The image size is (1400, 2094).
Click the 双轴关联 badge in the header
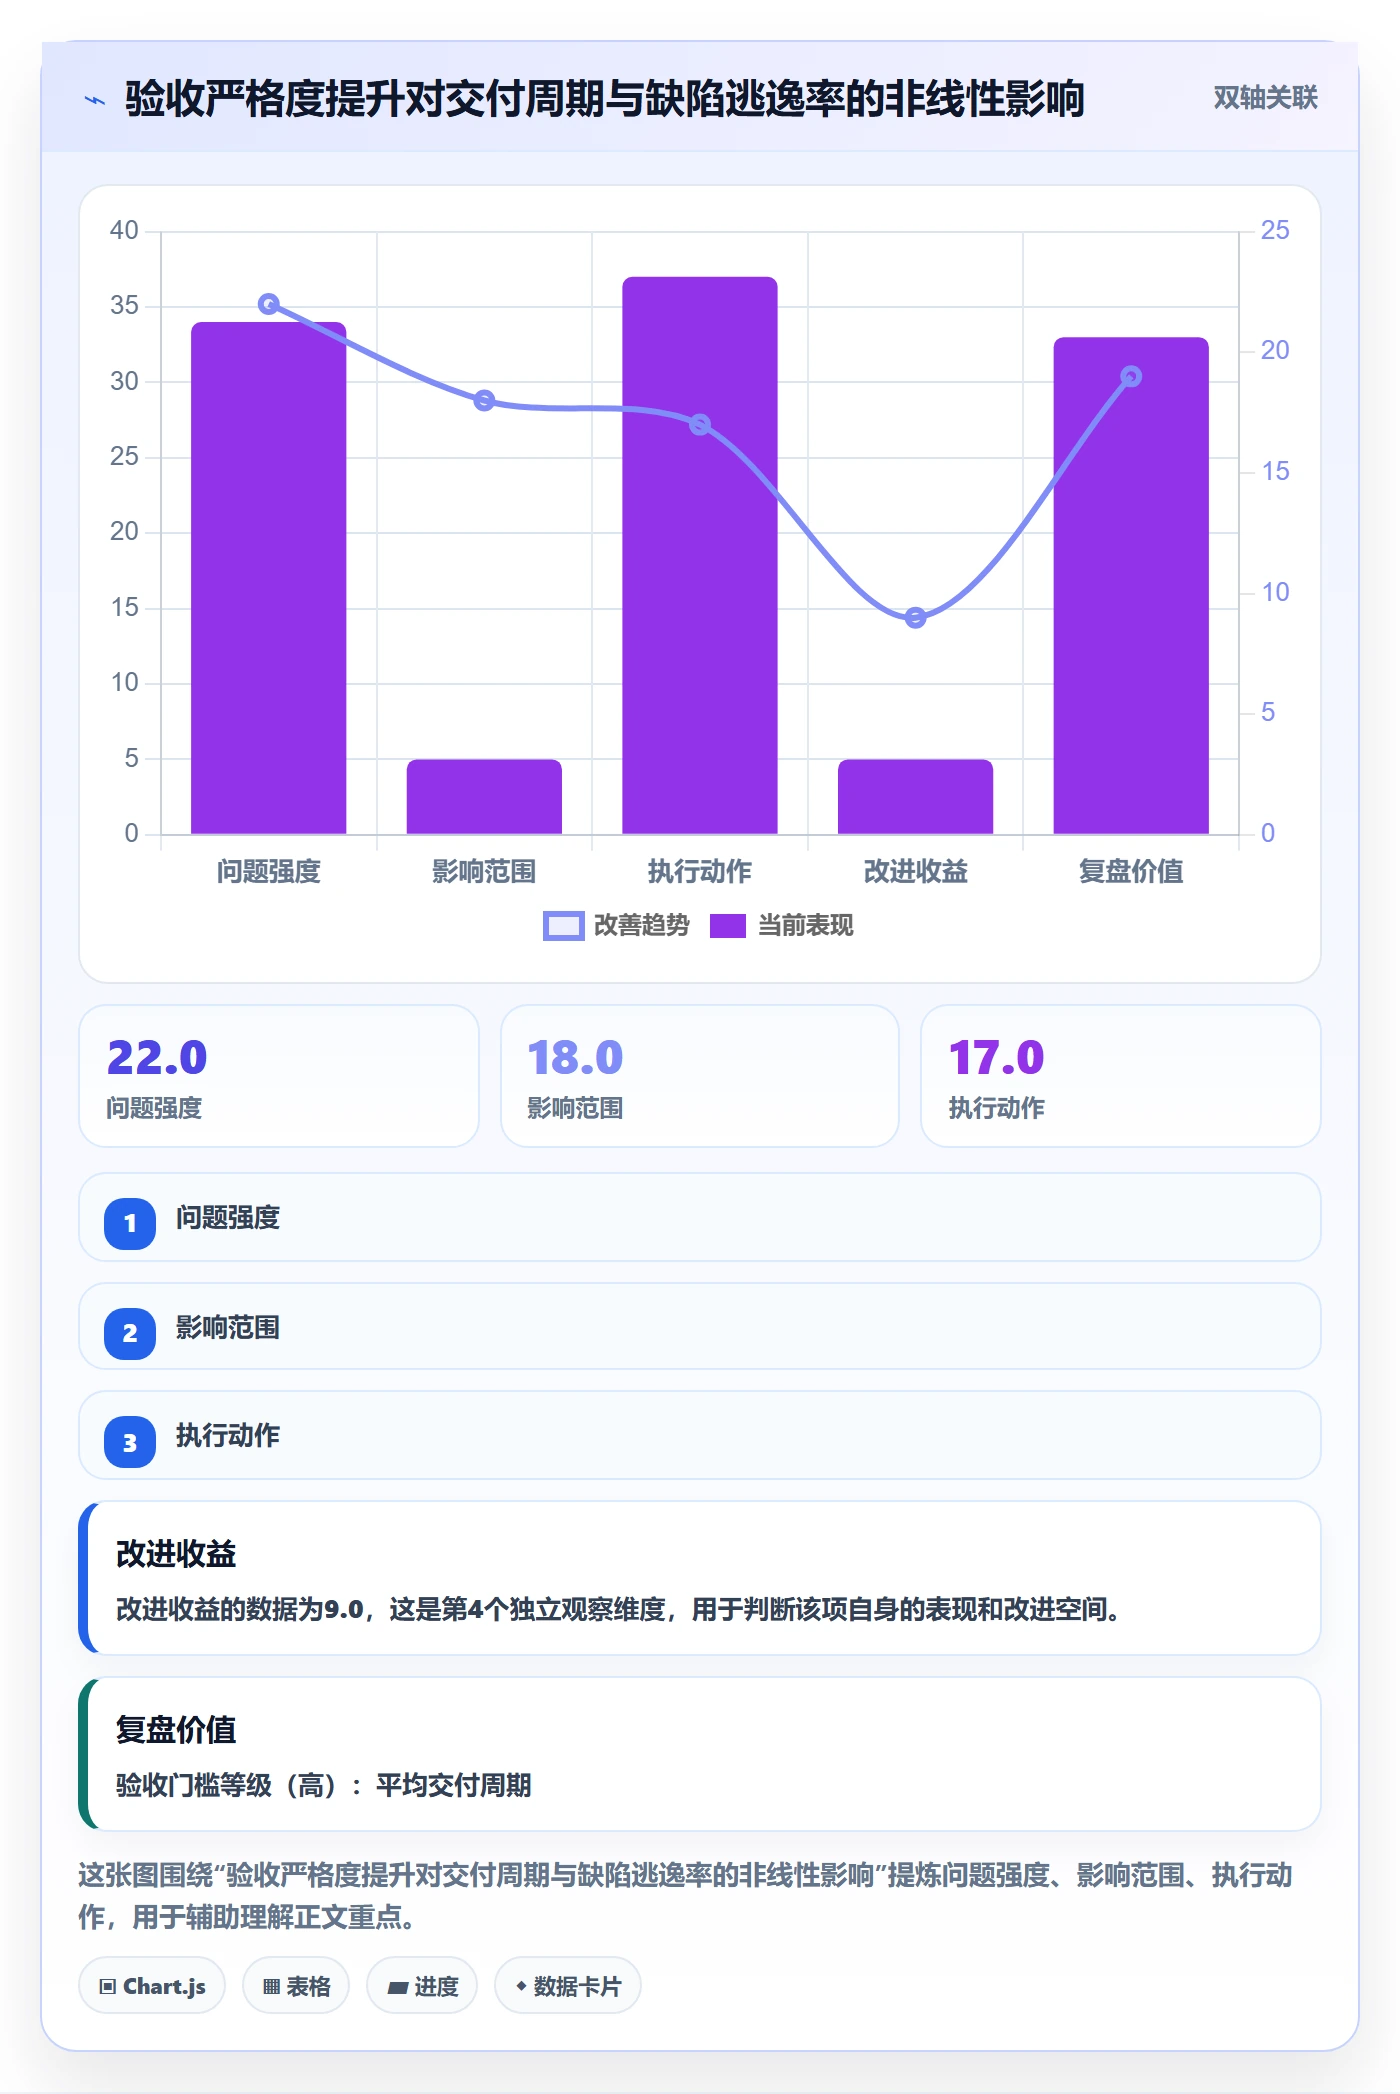pyautogui.click(x=1265, y=98)
